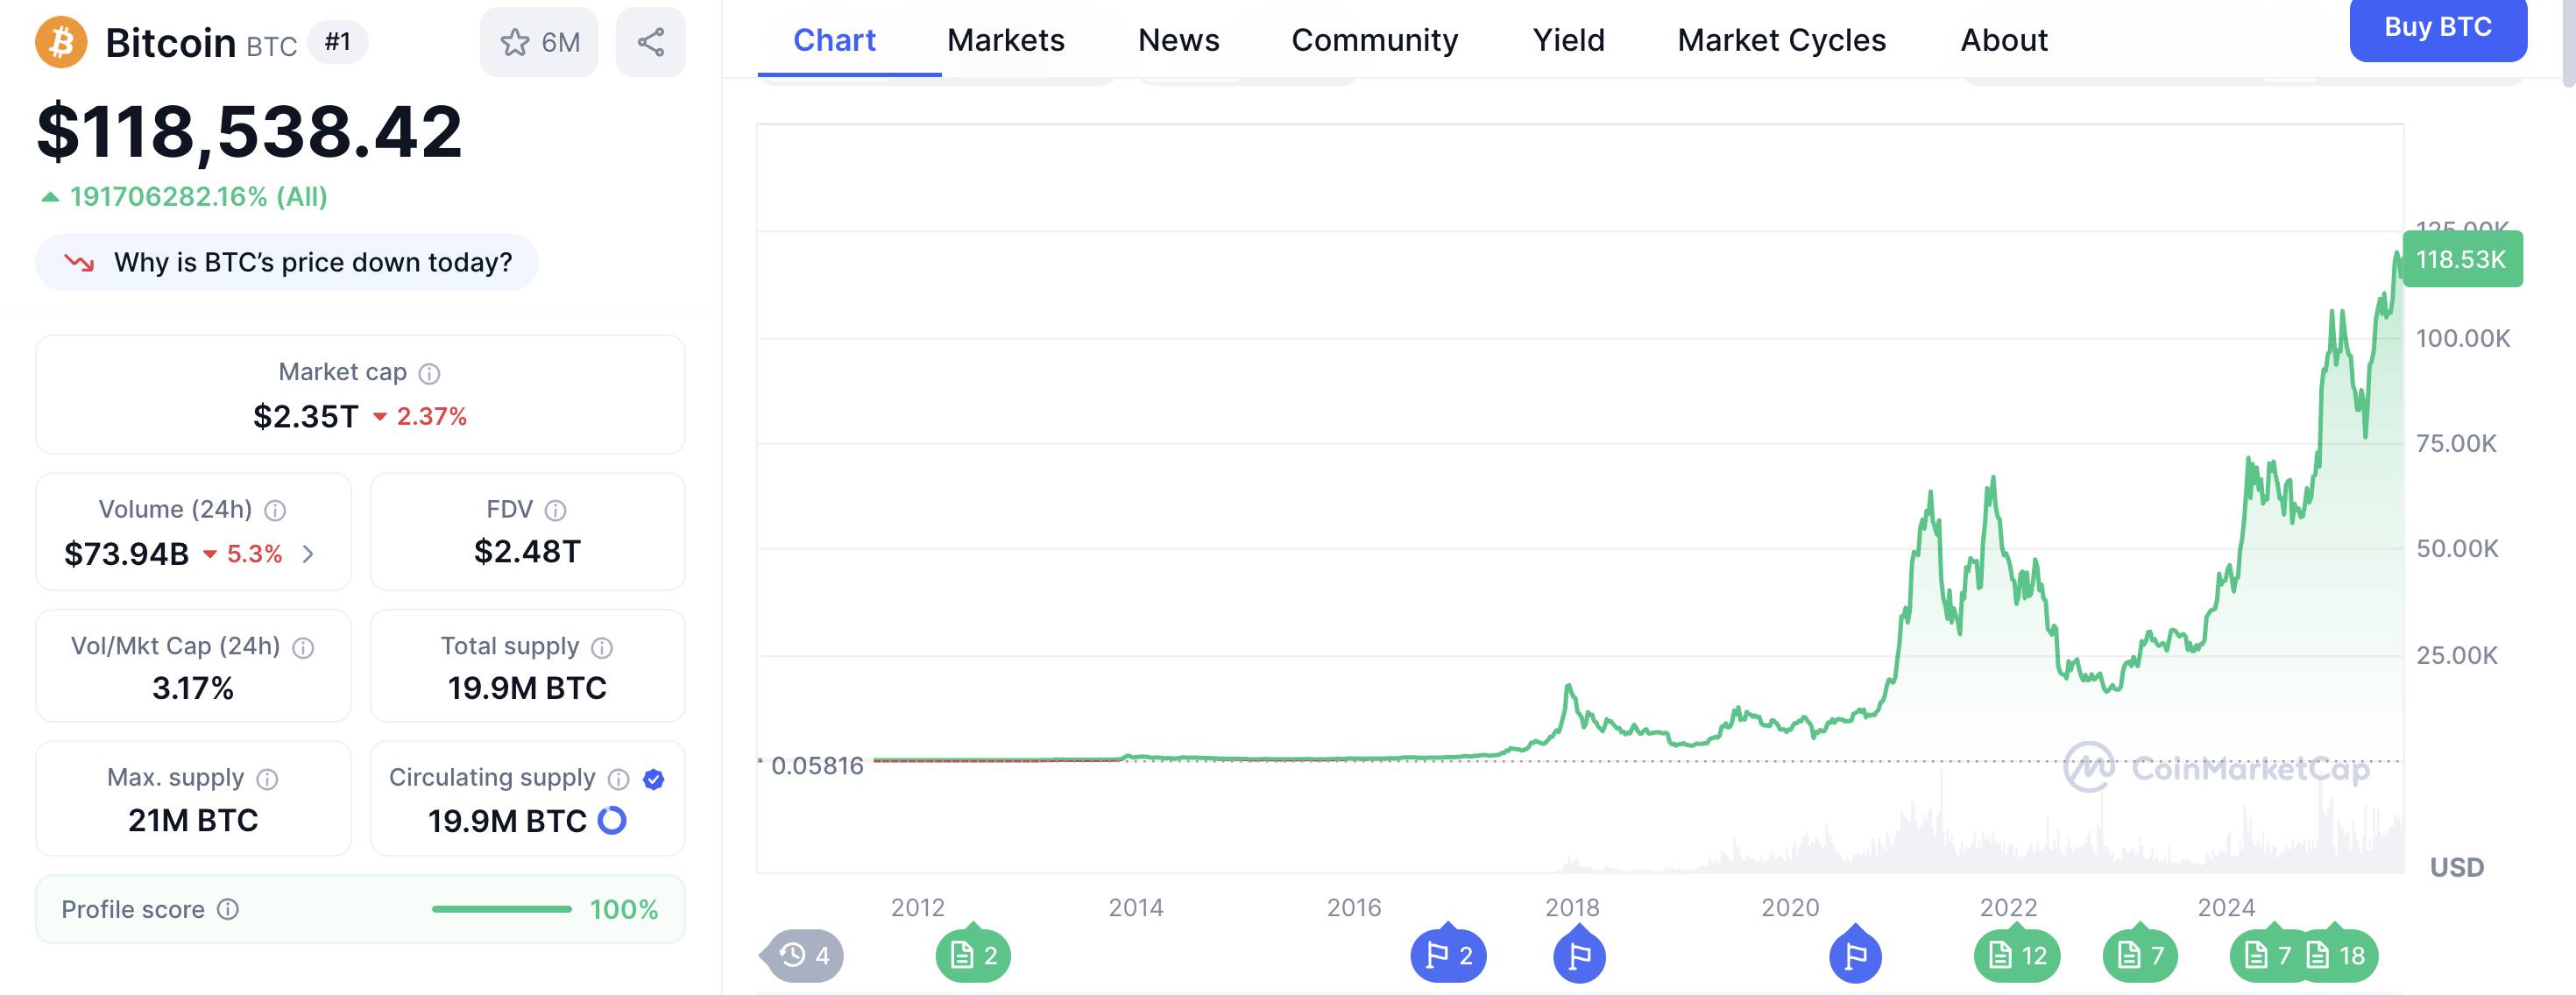Expand Volume (24h) details chevron
This screenshot has width=2576, height=995.
pos(308,554)
